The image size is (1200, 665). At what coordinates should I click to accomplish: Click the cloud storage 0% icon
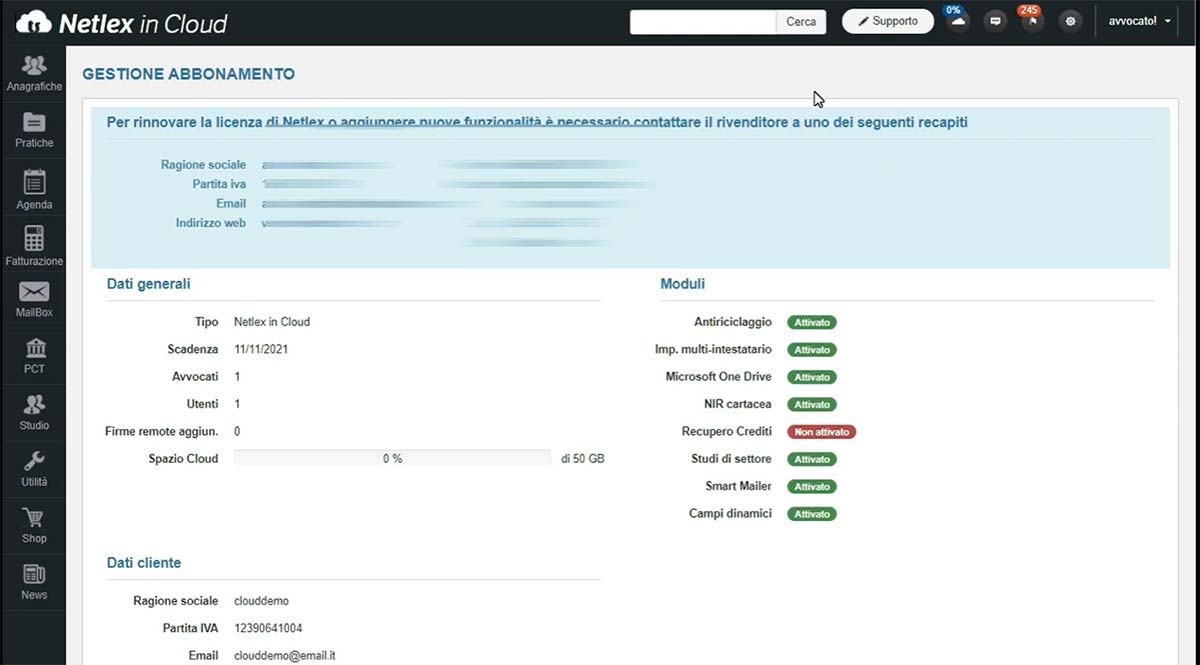[958, 21]
